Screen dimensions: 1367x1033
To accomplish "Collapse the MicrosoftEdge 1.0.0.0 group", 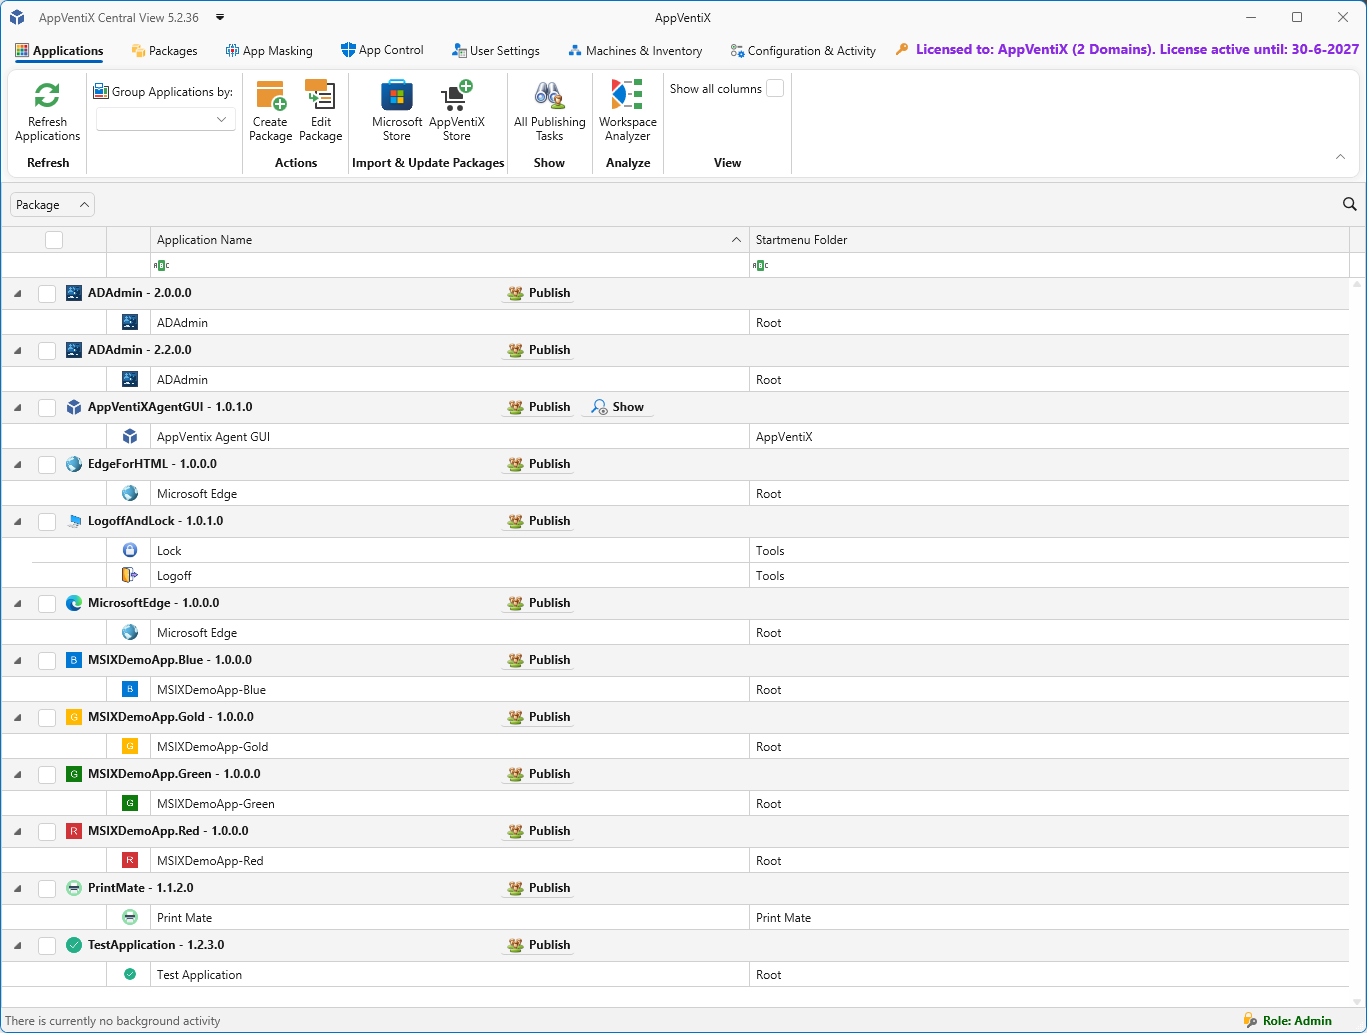I will pos(17,604).
